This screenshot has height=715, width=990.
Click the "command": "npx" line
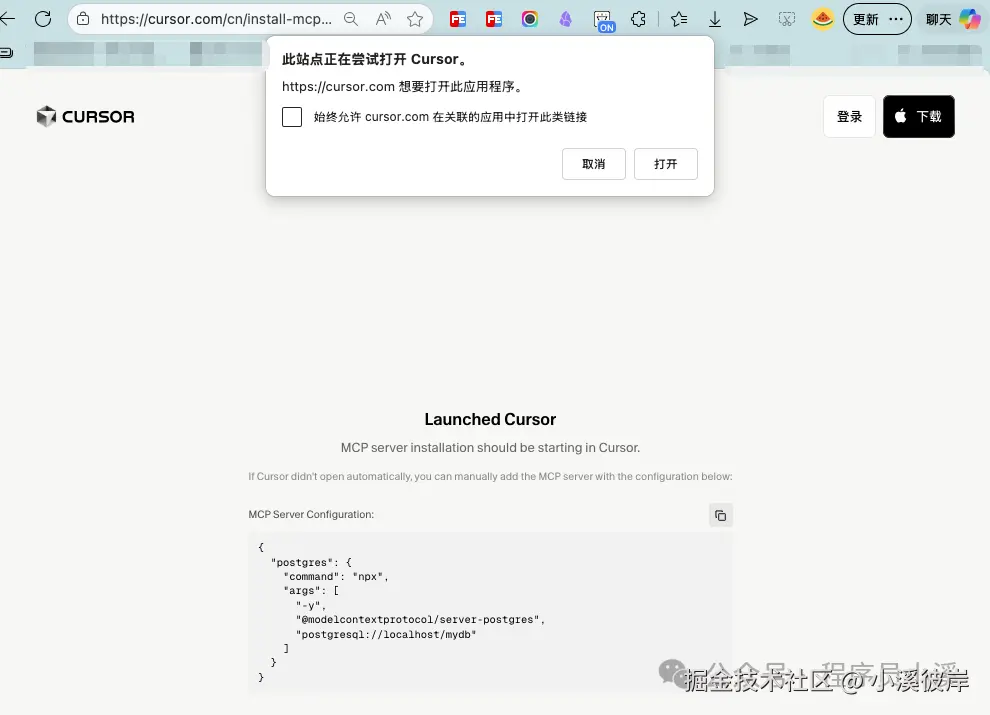336,577
